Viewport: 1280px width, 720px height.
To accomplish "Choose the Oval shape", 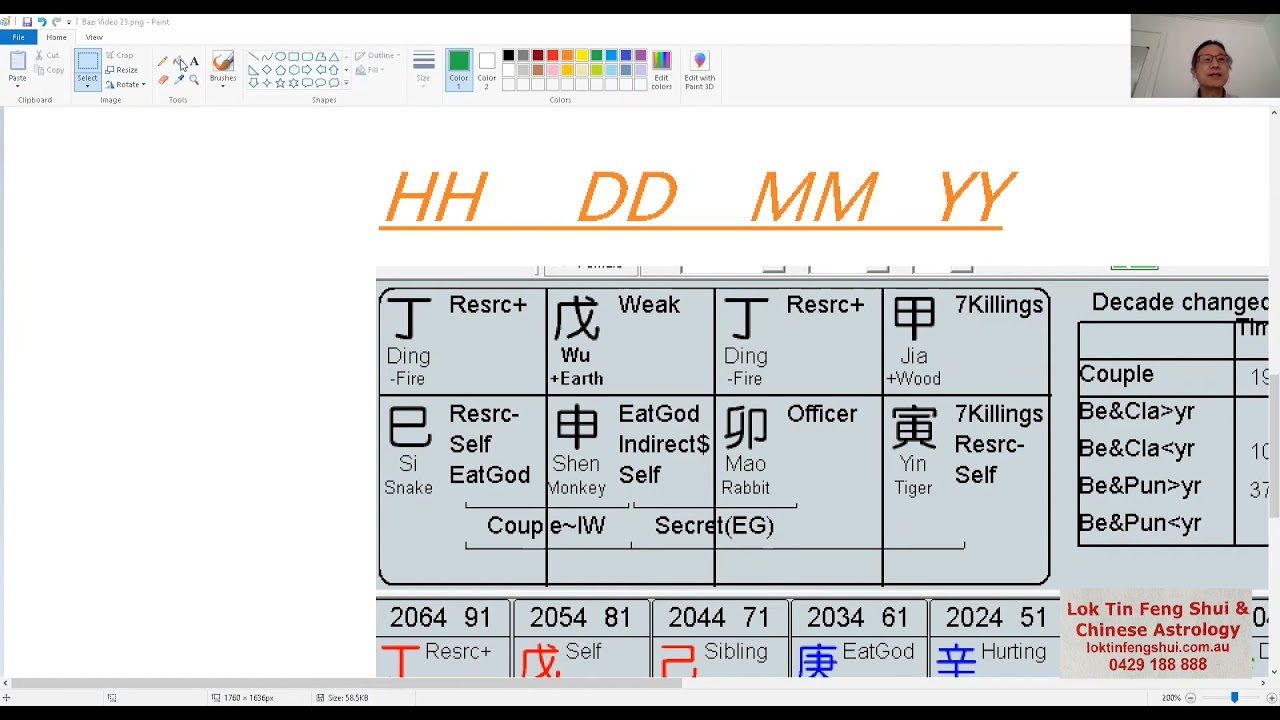I will [x=280, y=57].
